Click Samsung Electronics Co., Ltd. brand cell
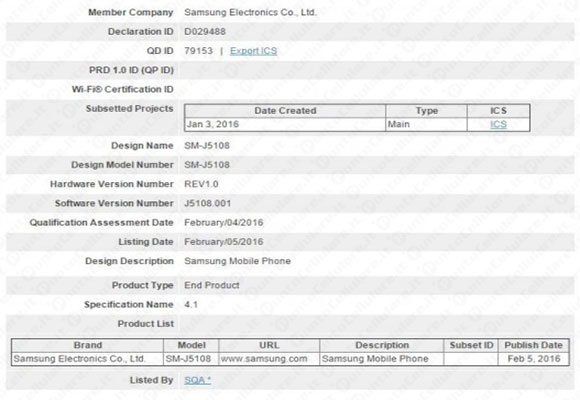Viewport: 580px width, 400px height. tap(87, 359)
